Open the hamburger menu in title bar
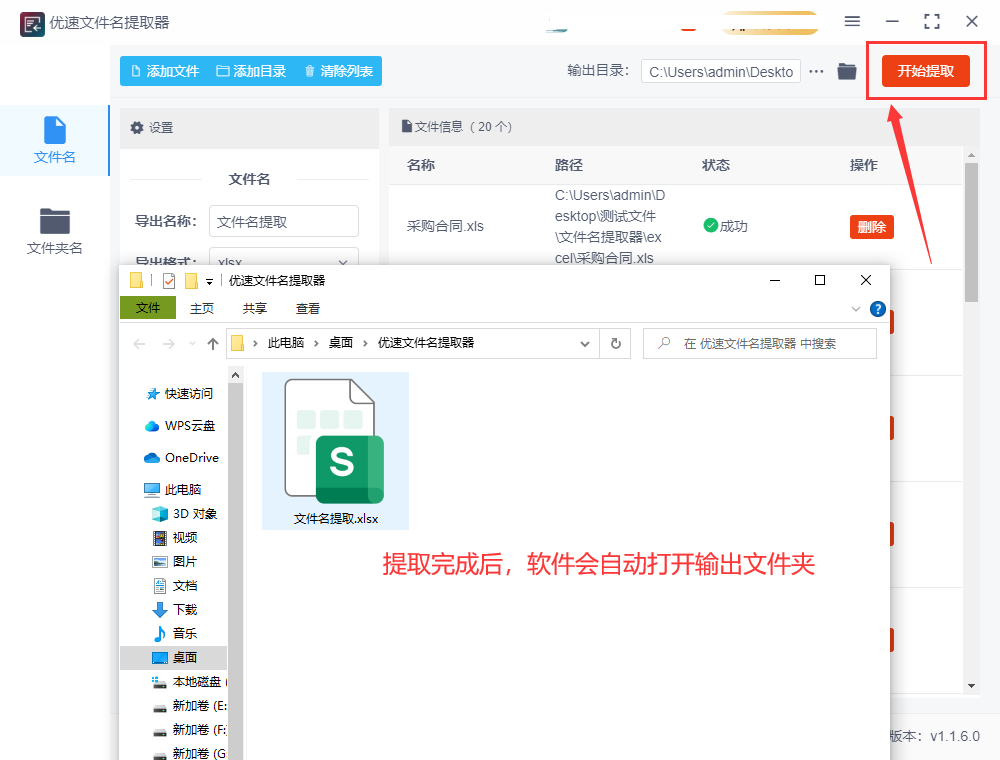1000x760 pixels. tap(852, 21)
